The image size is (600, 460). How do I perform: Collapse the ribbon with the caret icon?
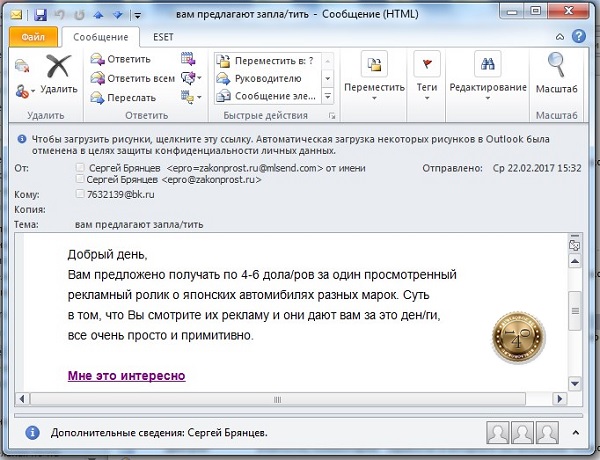pos(560,37)
